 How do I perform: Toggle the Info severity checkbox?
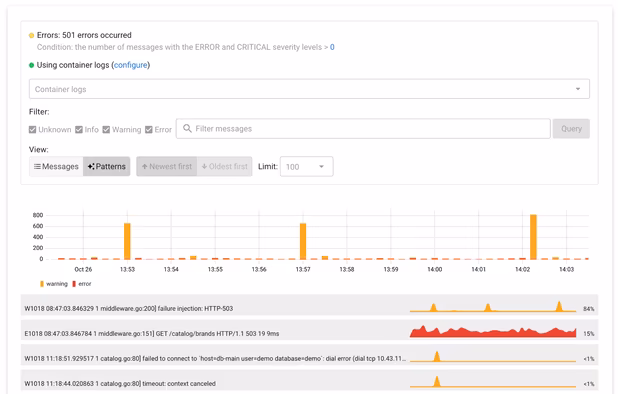[79, 130]
